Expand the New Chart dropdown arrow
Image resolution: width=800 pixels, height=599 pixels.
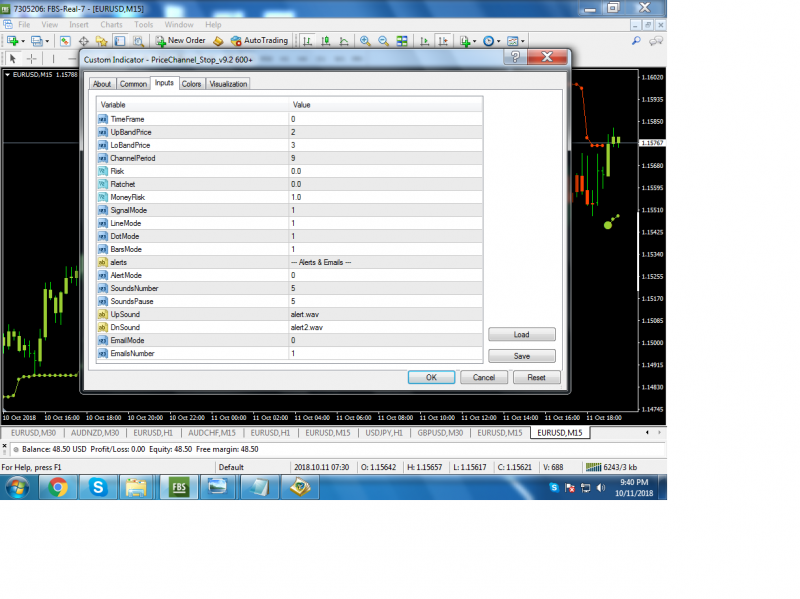pos(23,41)
